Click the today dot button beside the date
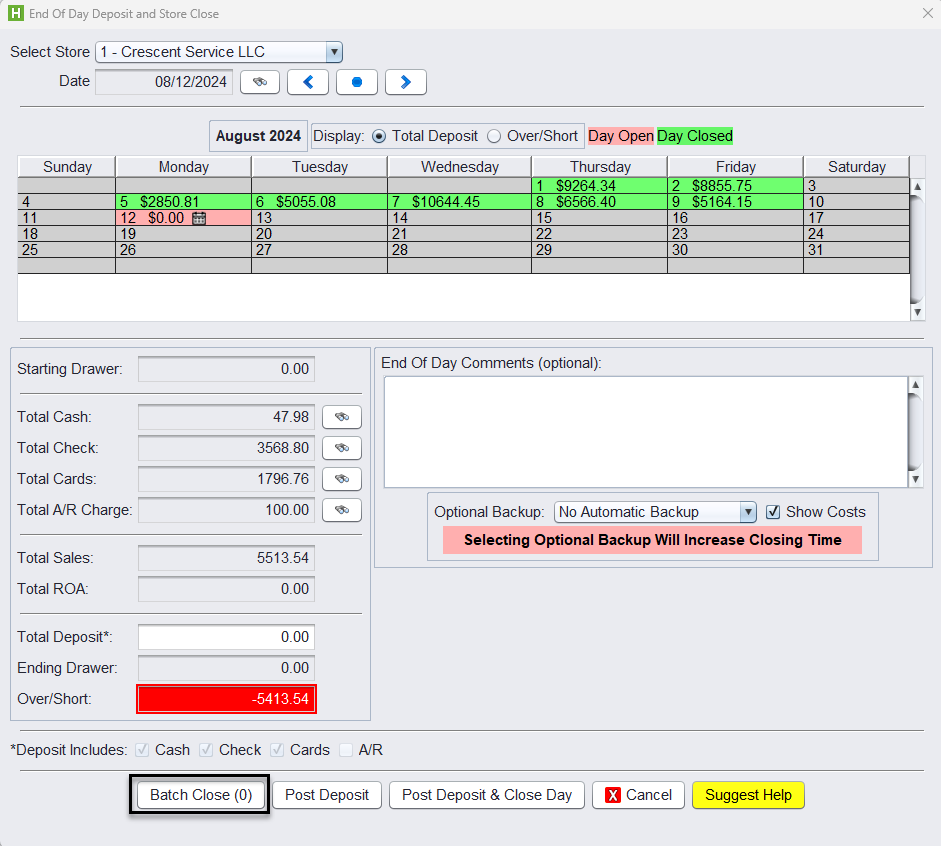The image size is (941, 846). pos(357,82)
